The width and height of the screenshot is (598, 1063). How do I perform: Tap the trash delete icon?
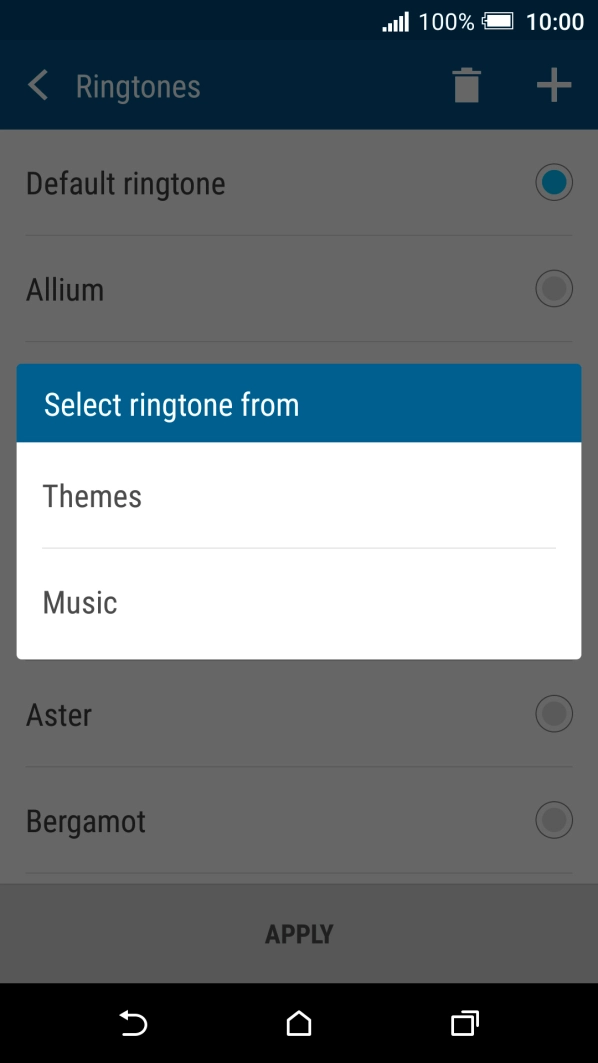coord(466,86)
